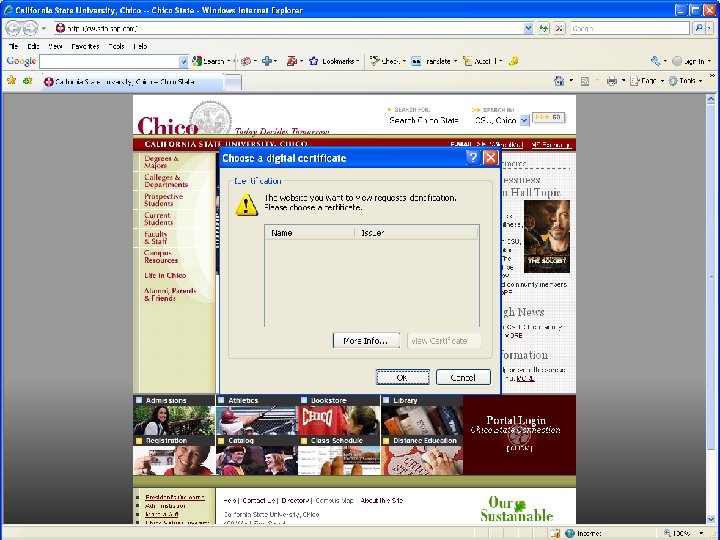The height and width of the screenshot is (540, 720).
Task: Open a new blank tab
Action: [232, 82]
